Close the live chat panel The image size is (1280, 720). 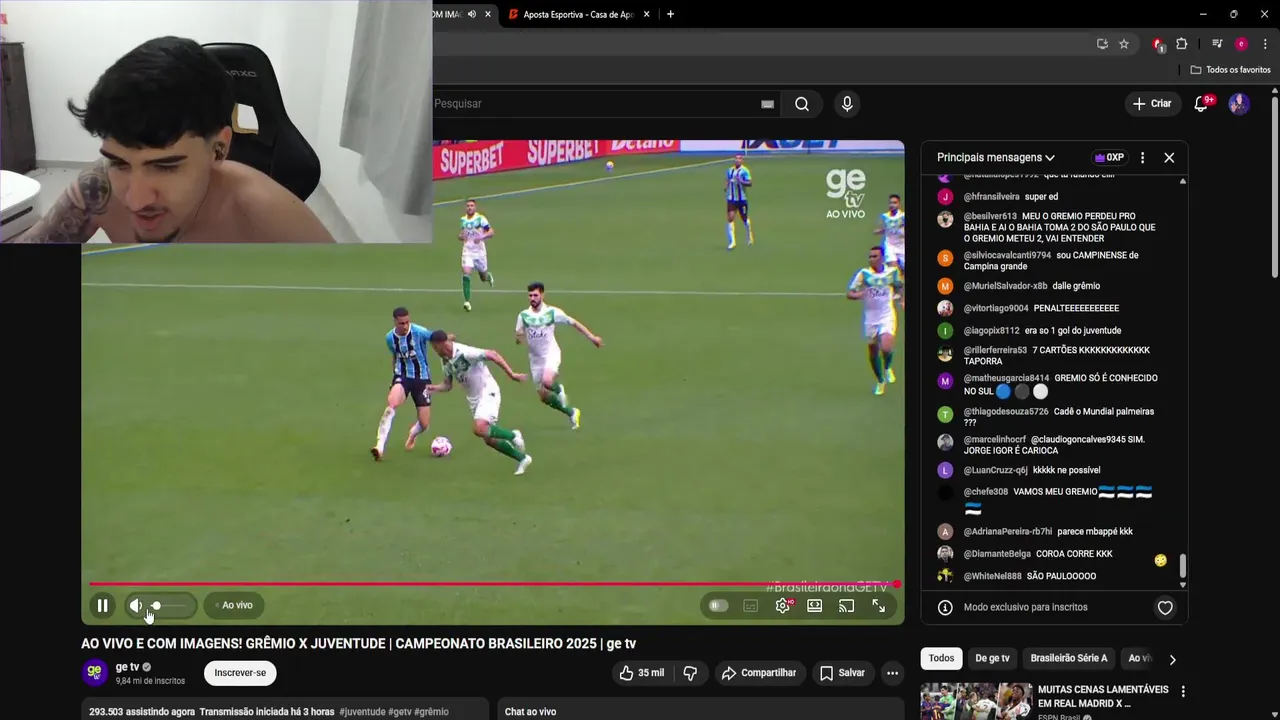pyautogui.click(x=1169, y=158)
